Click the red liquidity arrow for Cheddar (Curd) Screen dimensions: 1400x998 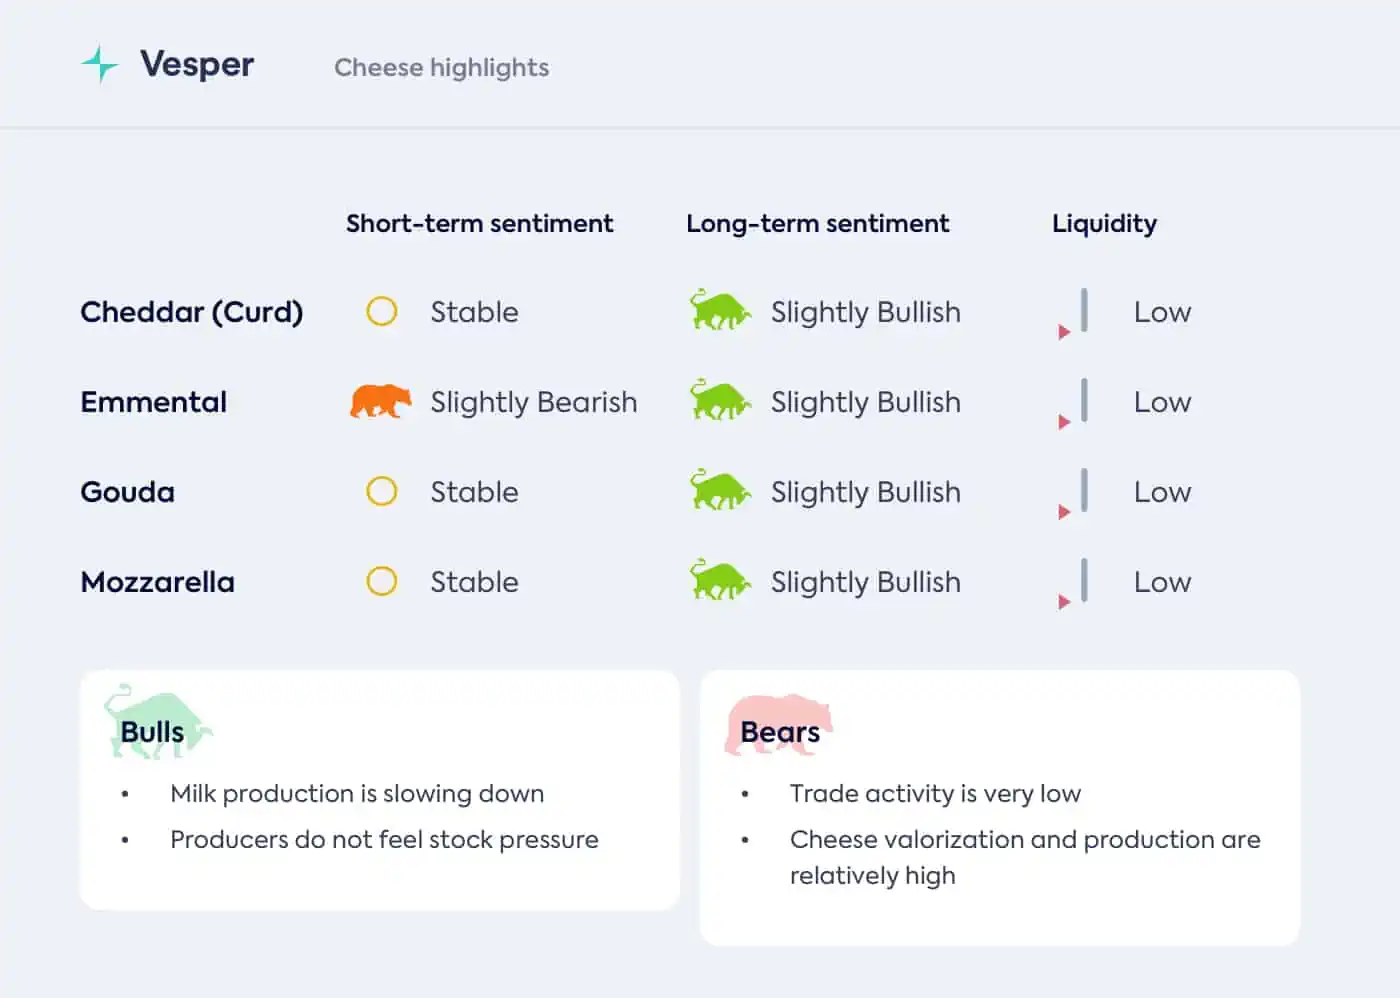point(1064,332)
